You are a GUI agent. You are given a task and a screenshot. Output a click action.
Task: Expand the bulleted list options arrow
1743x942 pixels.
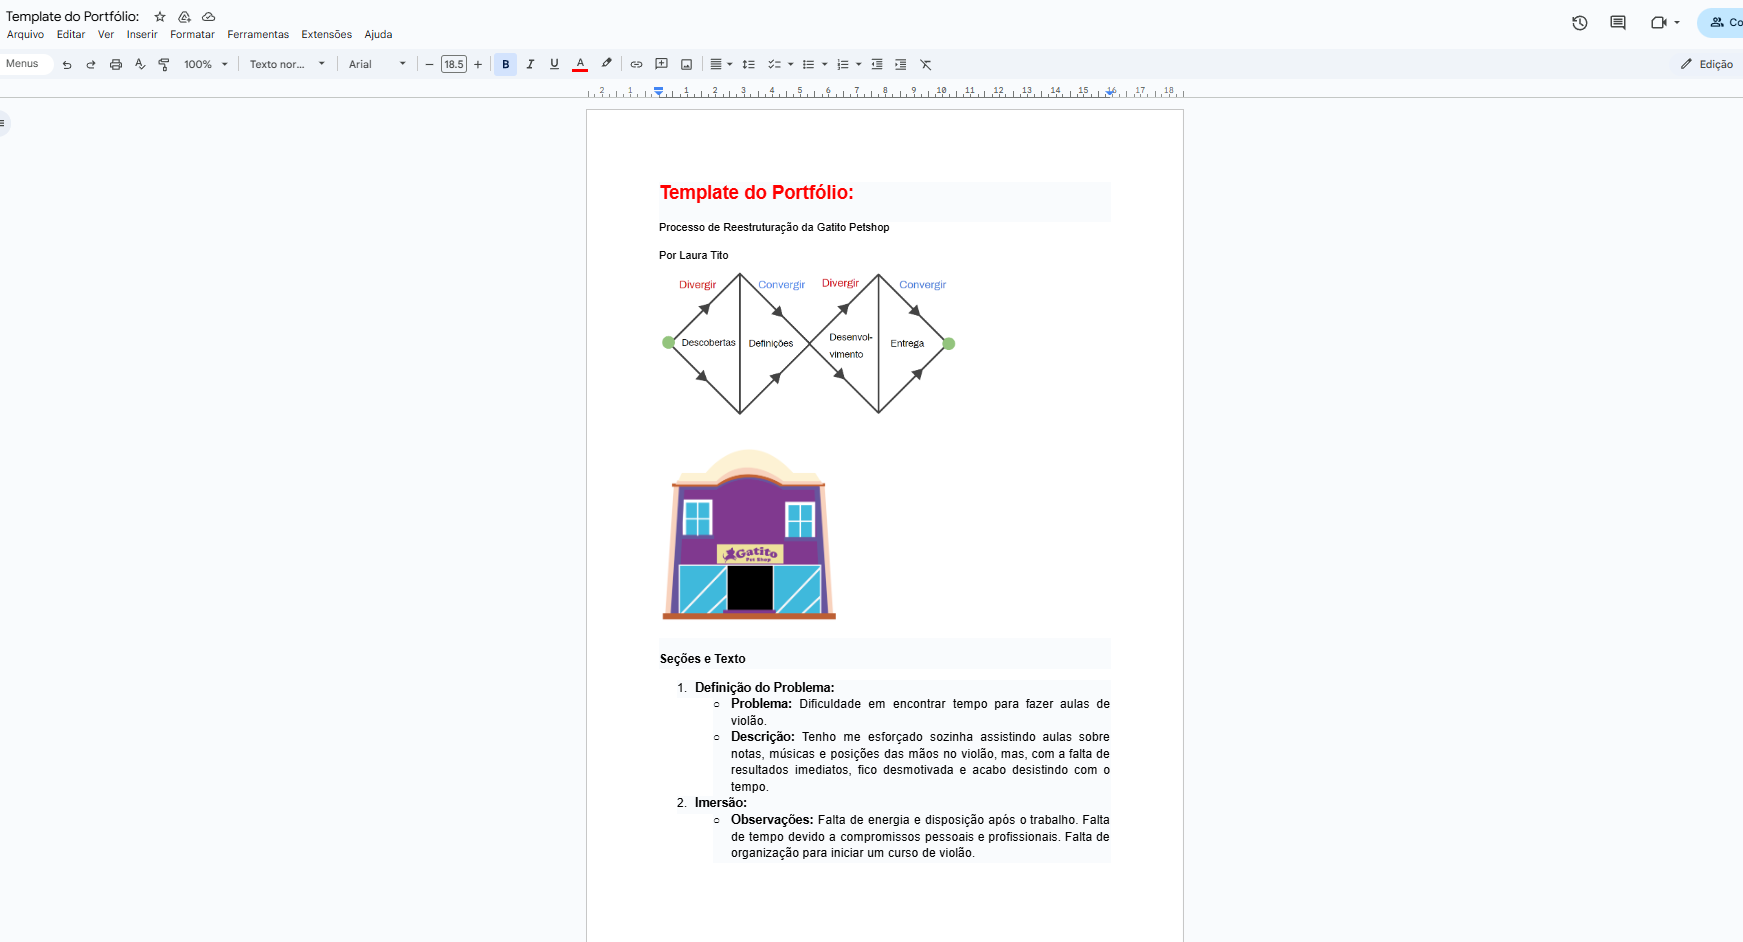[x=825, y=64]
